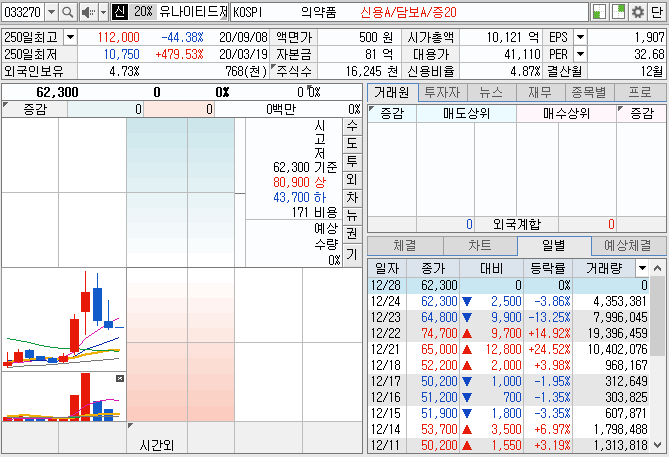Open the 재무 tab
The height and width of the screenshot is (457, 669).
[x=541, y=93]
